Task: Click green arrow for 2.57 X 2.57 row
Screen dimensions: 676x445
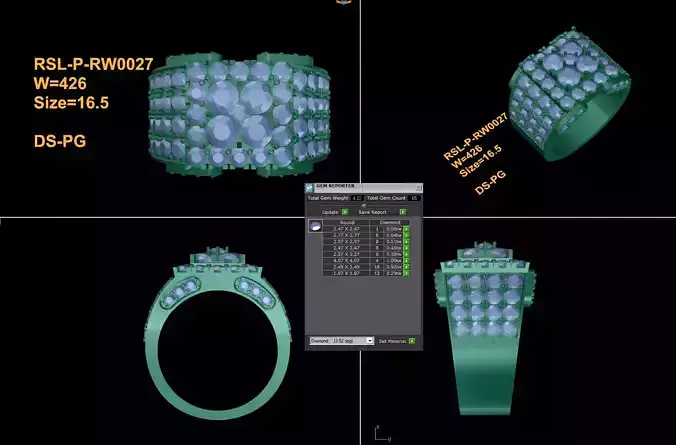Action: [x=406, y=241]
